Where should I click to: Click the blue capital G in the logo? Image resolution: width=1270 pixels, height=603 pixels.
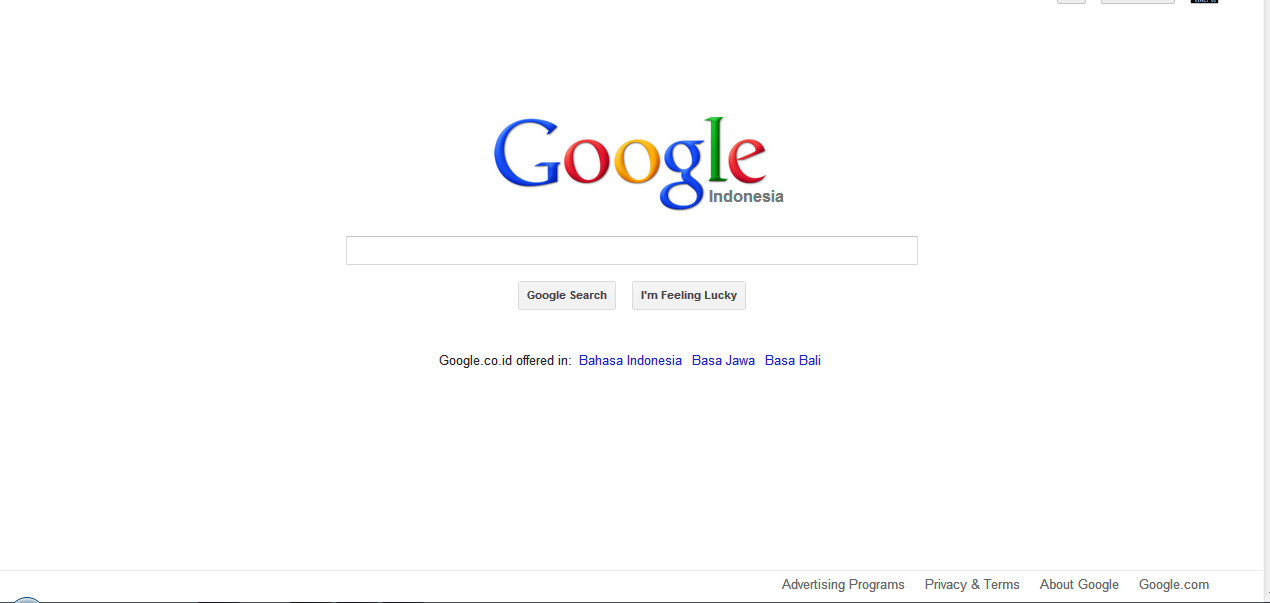(x=526, y=153)
